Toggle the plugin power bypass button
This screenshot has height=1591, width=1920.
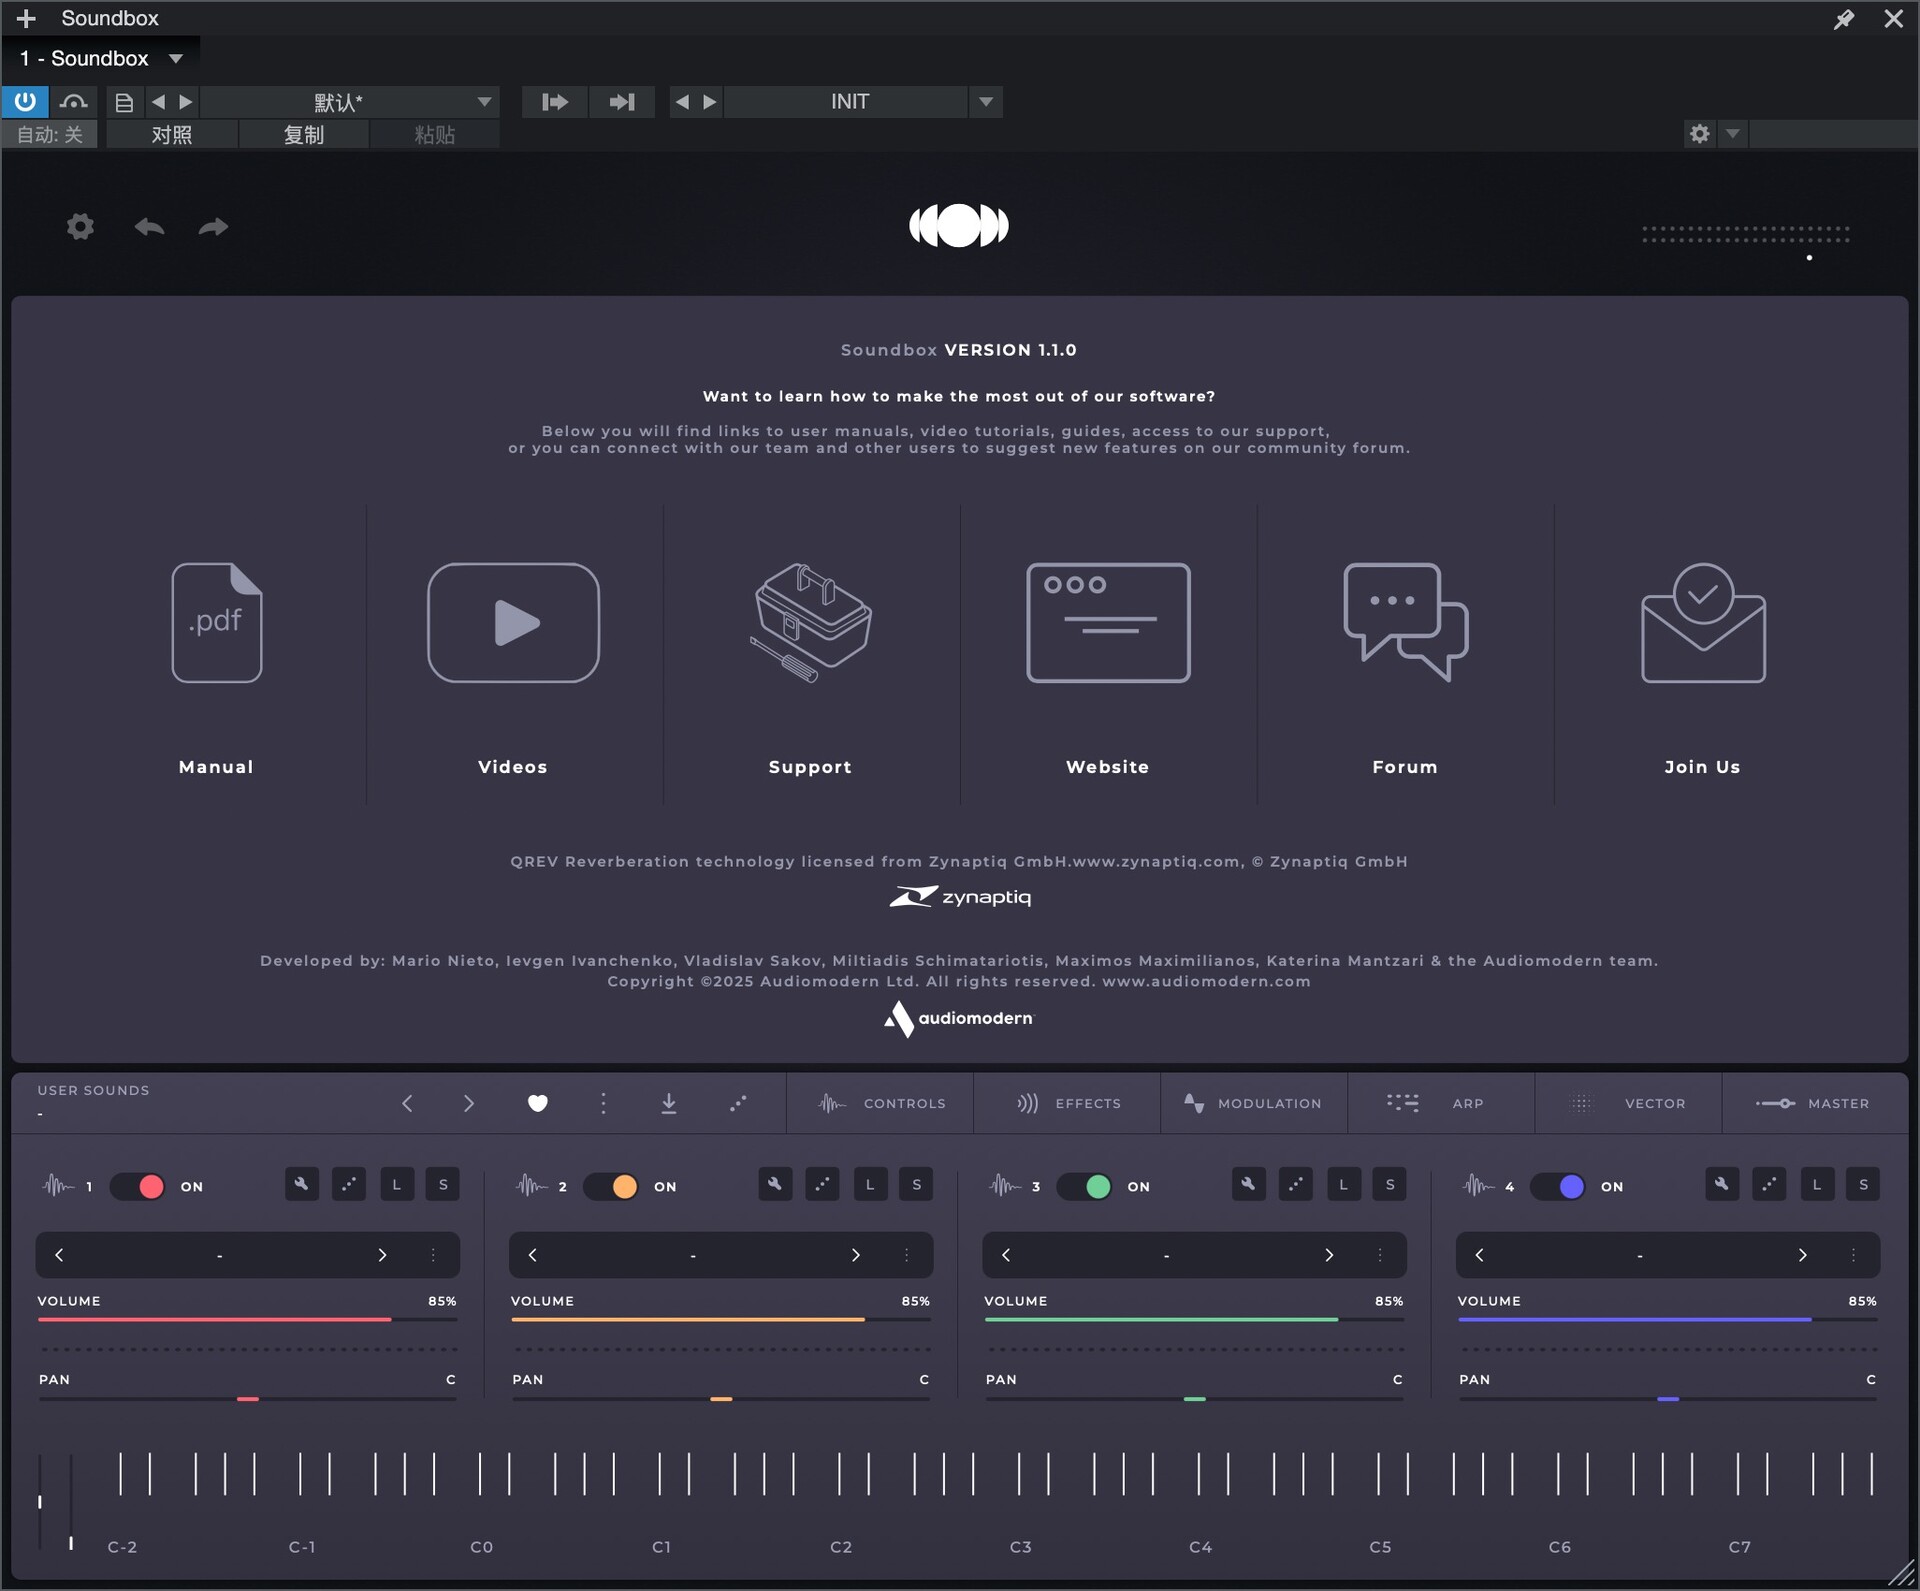click(x=25, y=102)
